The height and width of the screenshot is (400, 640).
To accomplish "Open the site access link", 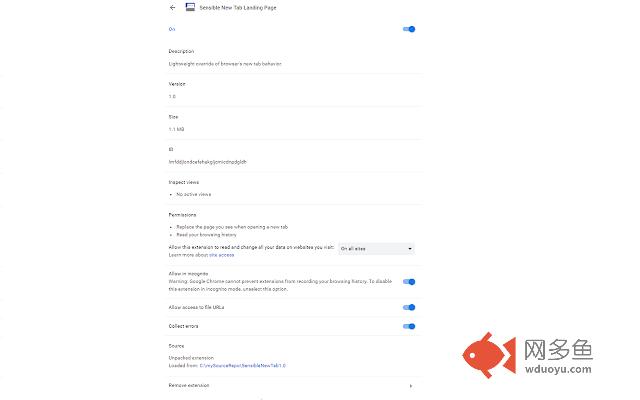I will pos(222,255).
